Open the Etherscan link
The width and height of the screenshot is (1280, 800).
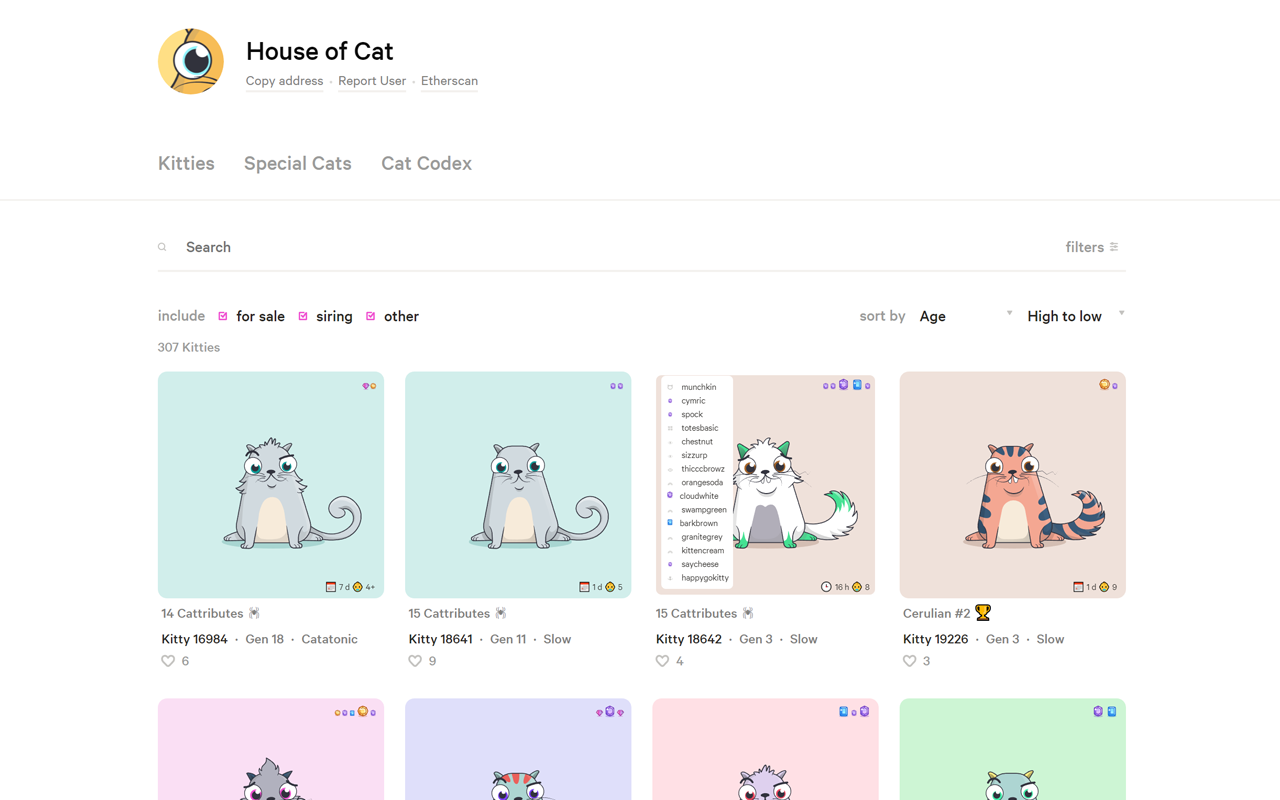pyautogui.click(x=449, y=81)
